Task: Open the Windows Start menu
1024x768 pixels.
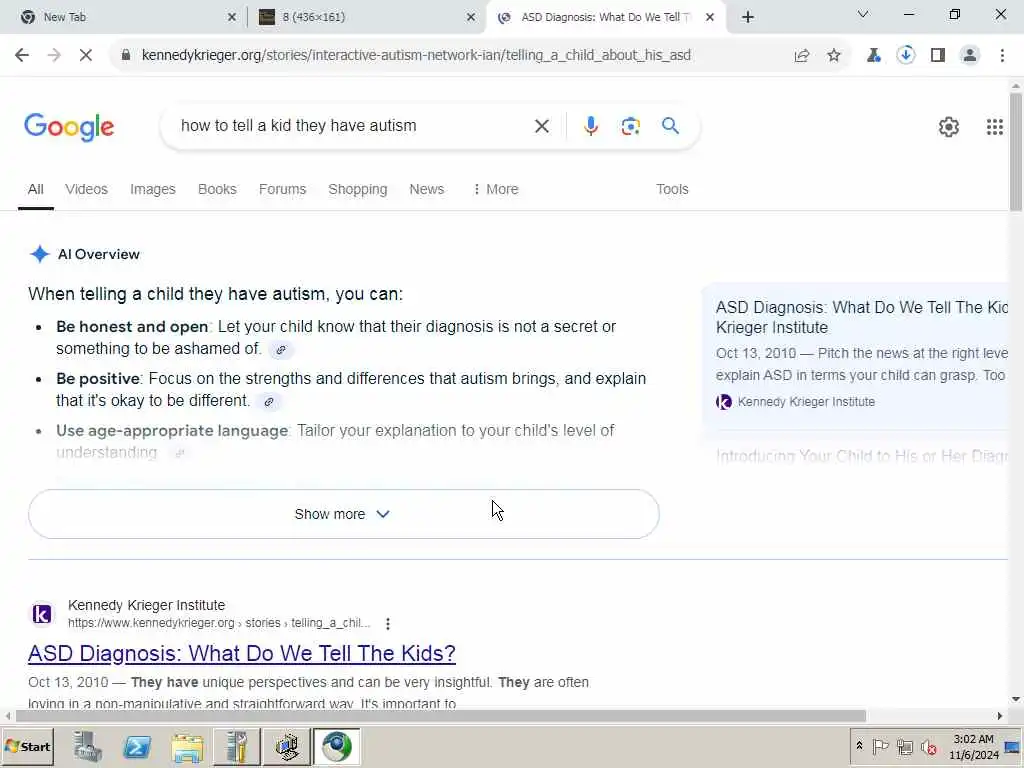Action: pyautogui.click(x=27, y=747)
